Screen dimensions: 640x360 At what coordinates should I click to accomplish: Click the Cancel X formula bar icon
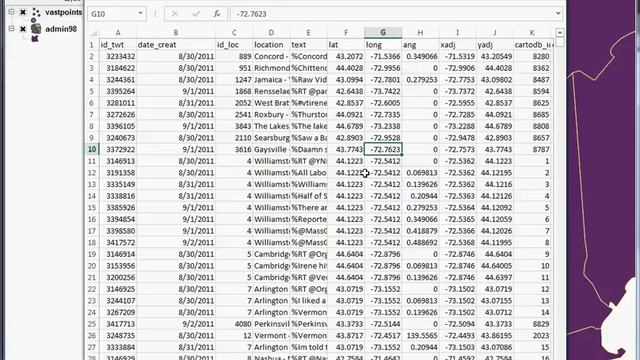175,14
